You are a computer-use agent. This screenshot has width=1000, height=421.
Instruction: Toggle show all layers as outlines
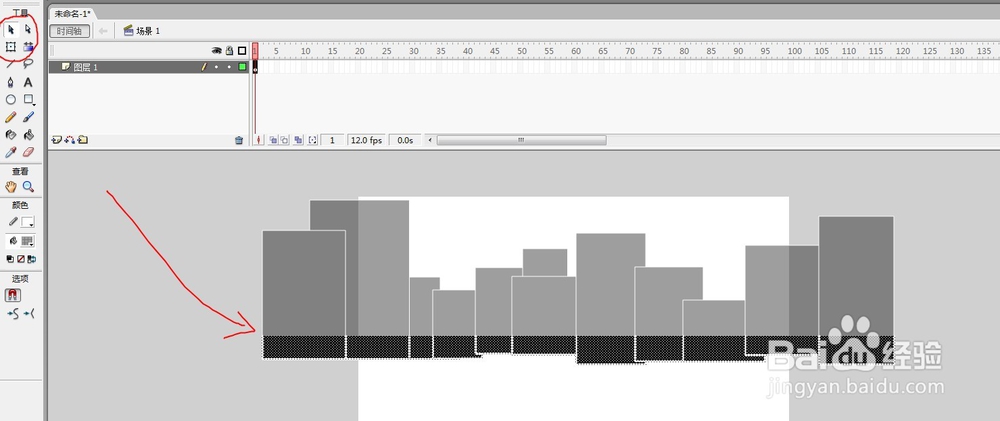tap(242, 50)
